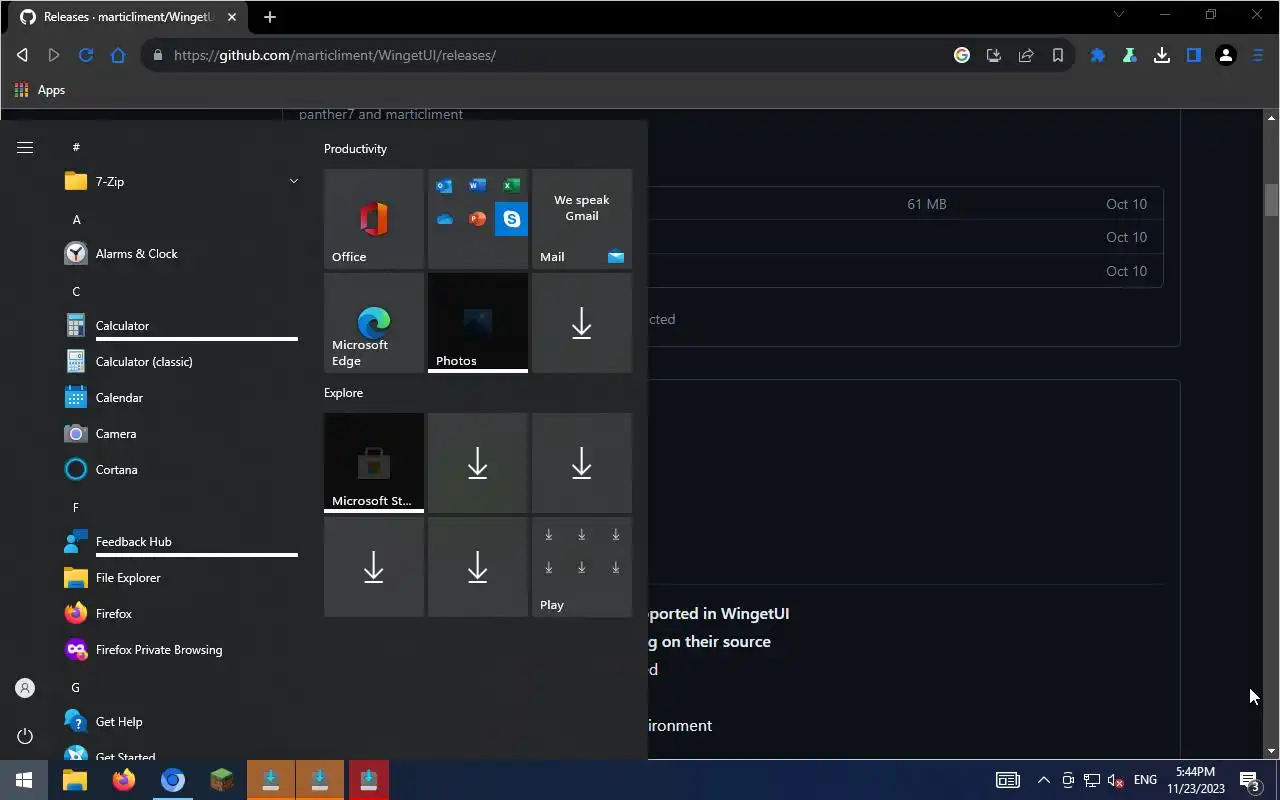This screenshot has width=1280, height=800.
Task: Jump to the # section header
Action: point(76,147)
